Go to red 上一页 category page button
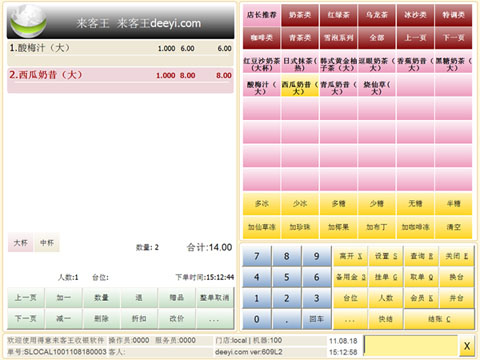Image resolution: width=480 pixels, height=360 pixels. tap(415, 38)
